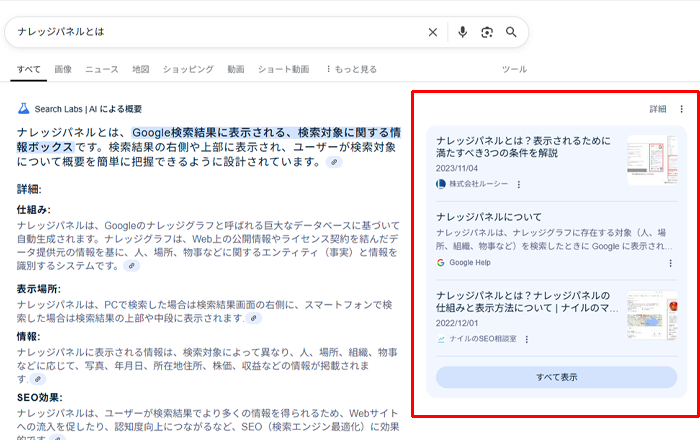The image size is (700, 440).
Task: Switch to the ニュース tab
Action: click(x=101, y=69)
